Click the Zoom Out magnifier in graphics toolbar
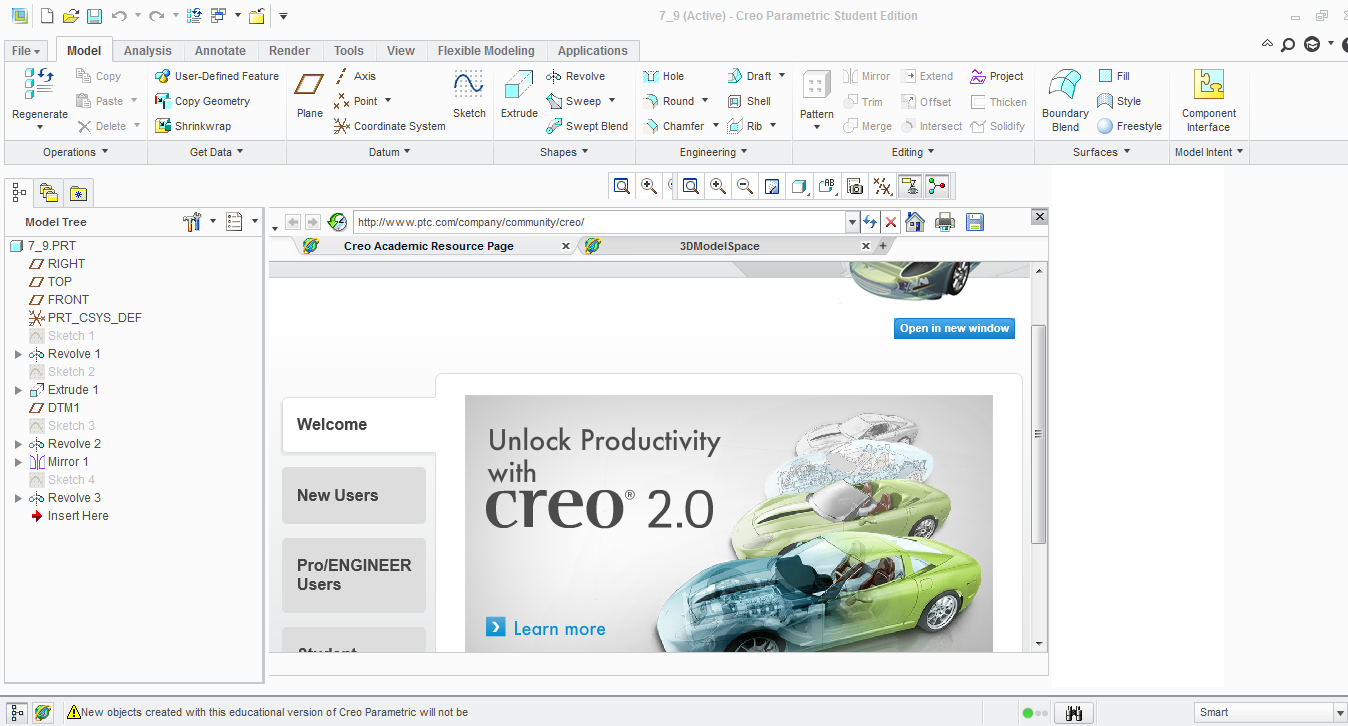Screen dimensions: 1348x726 coord(745,186)
